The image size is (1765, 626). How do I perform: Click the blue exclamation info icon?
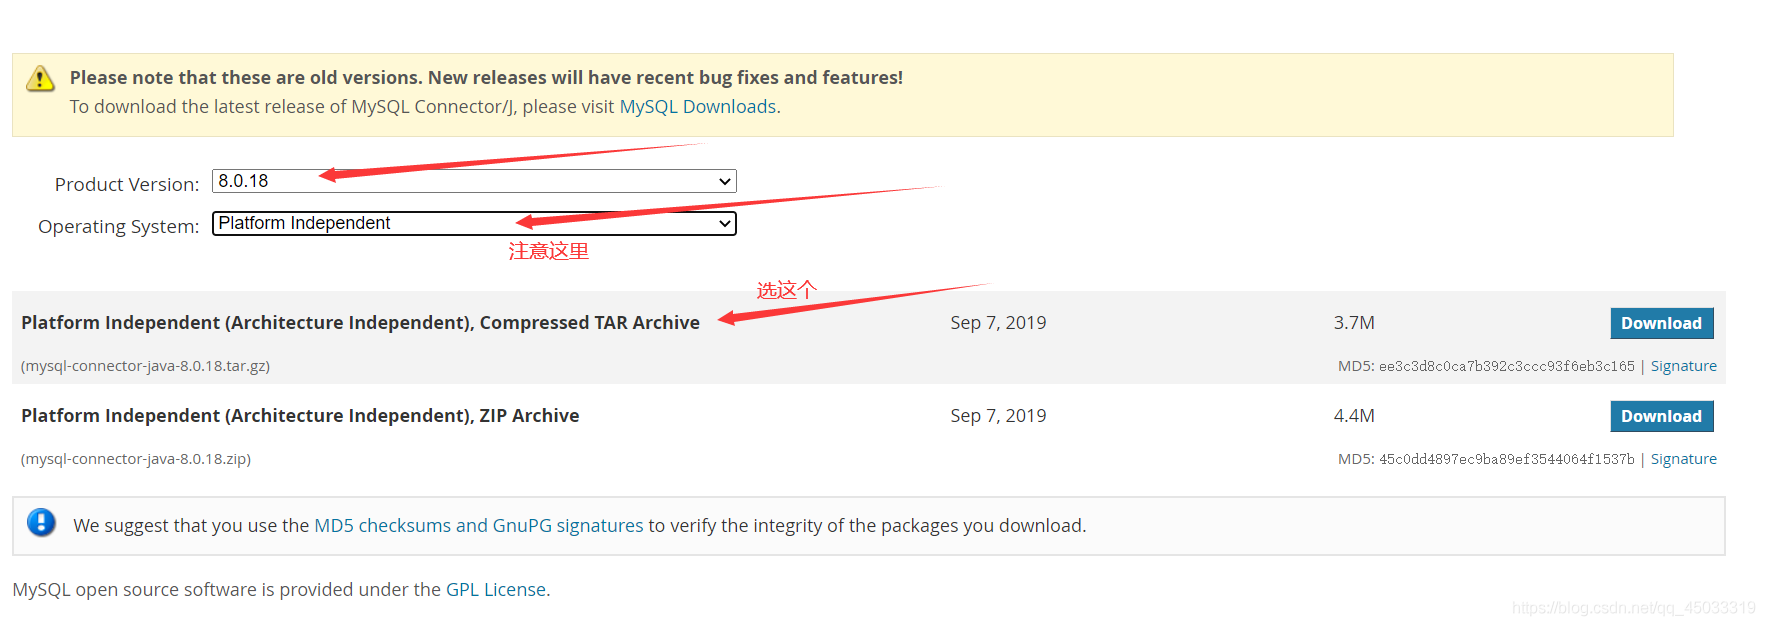pos(41,522)
